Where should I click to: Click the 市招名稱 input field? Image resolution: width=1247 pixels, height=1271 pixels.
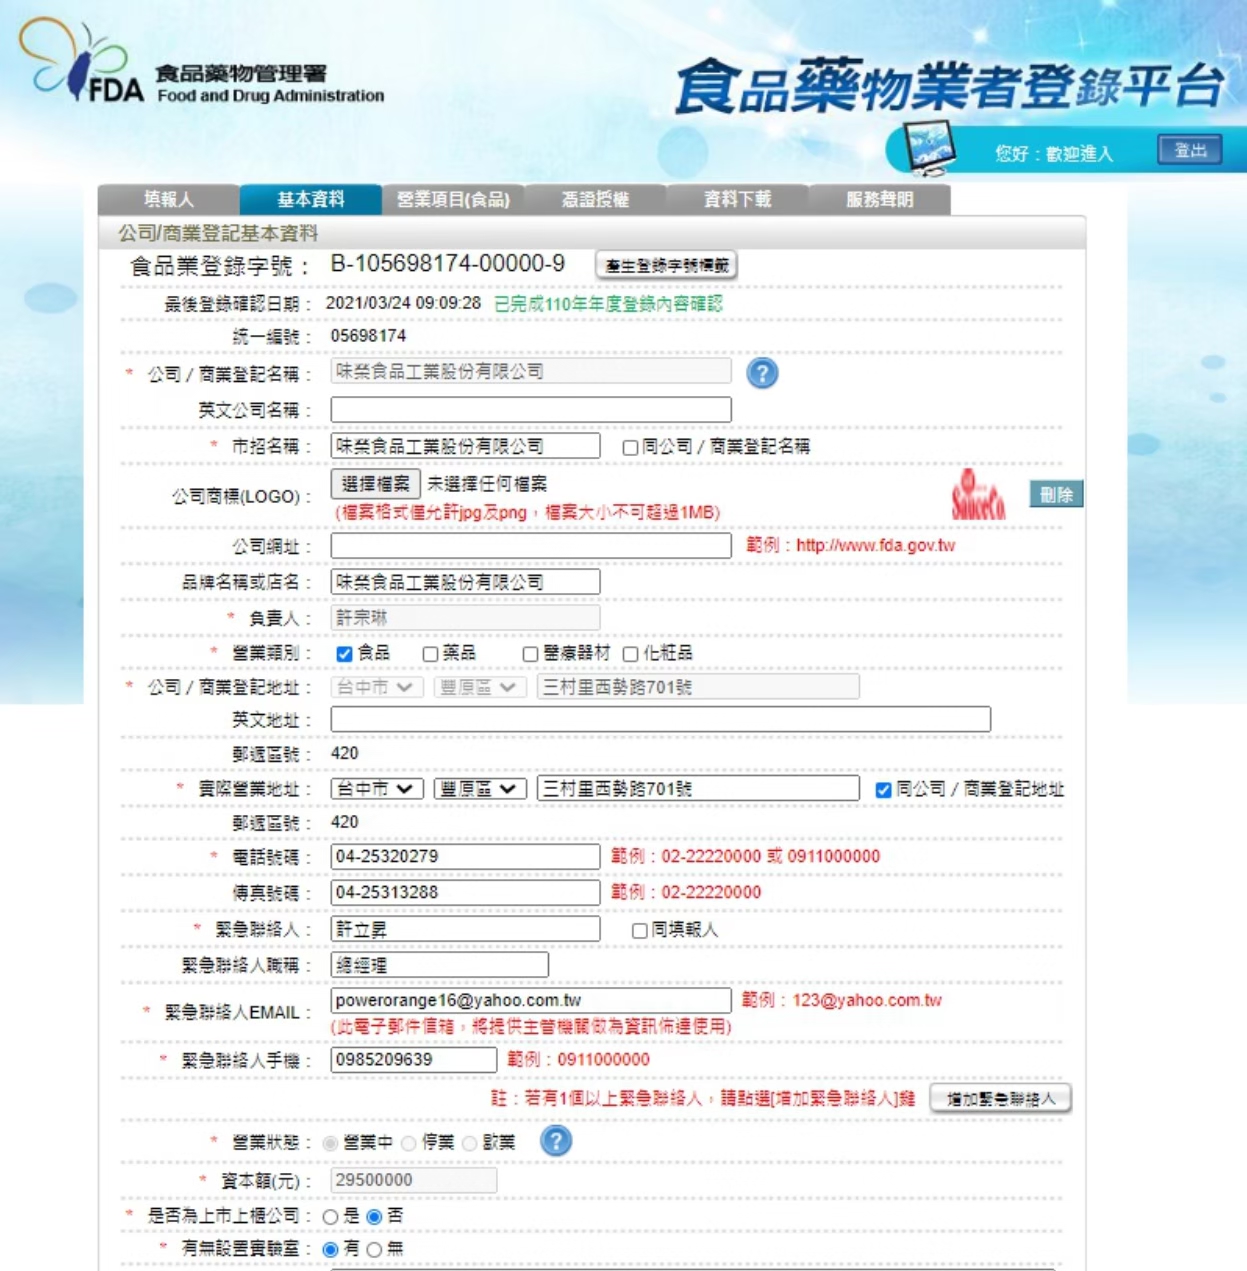tap(465, 446)
